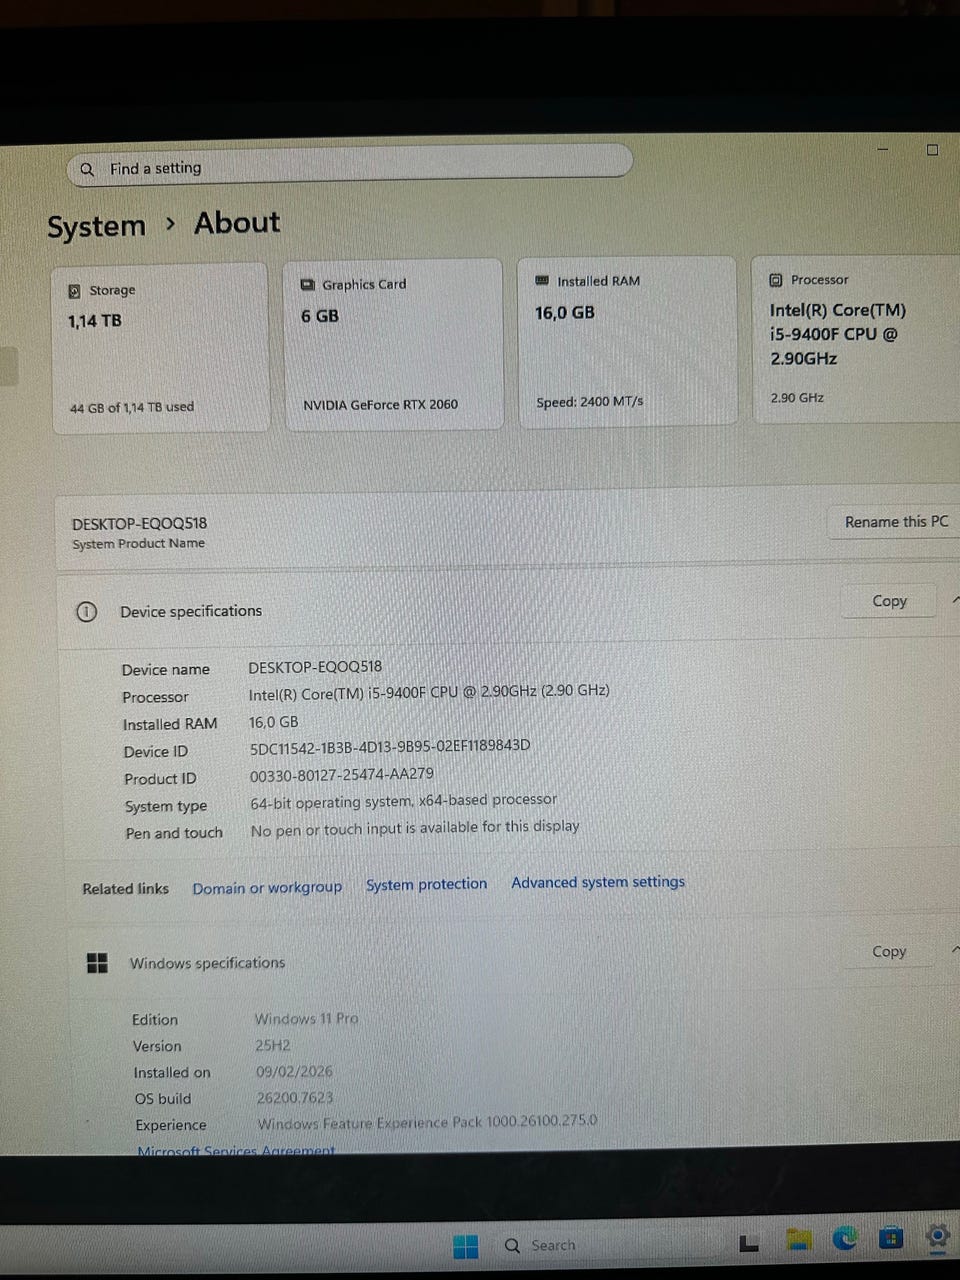This screenshot has width=960, height=1280.
Task: Open the Storage card
Action: pyautogui.click(x=160, y=347)
